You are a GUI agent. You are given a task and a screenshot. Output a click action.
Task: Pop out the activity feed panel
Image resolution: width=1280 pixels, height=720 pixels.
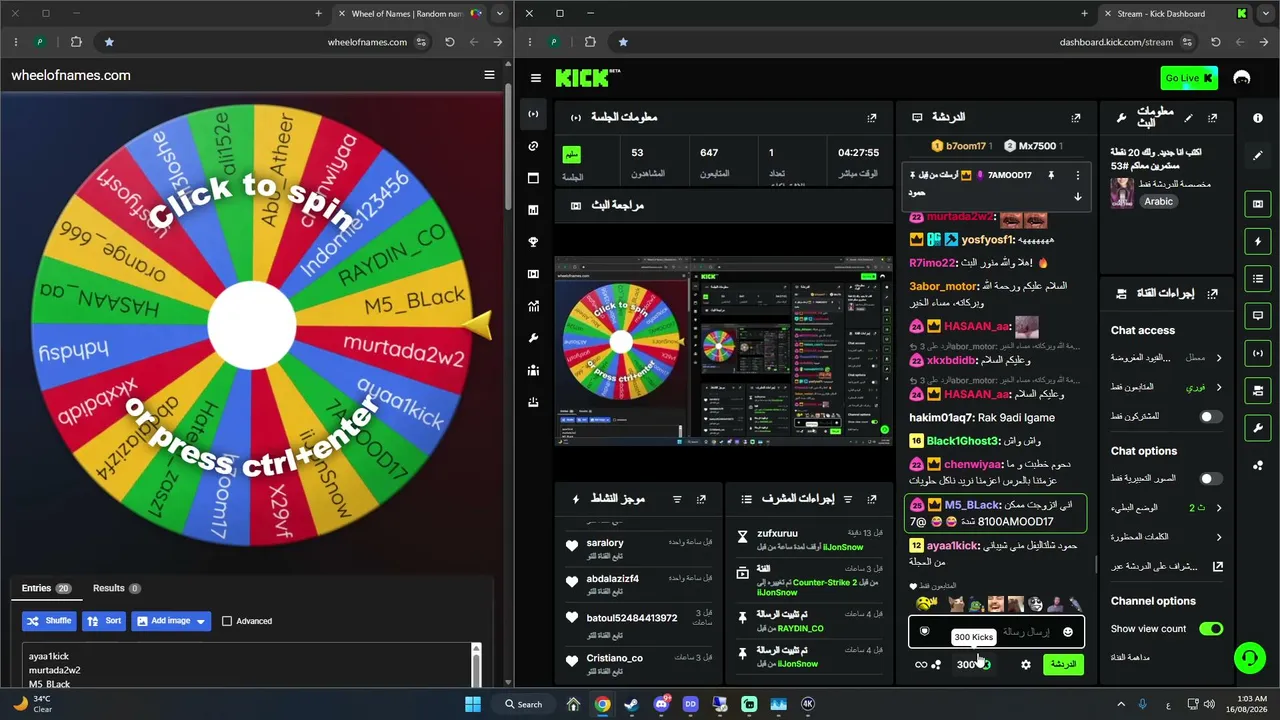702,499
